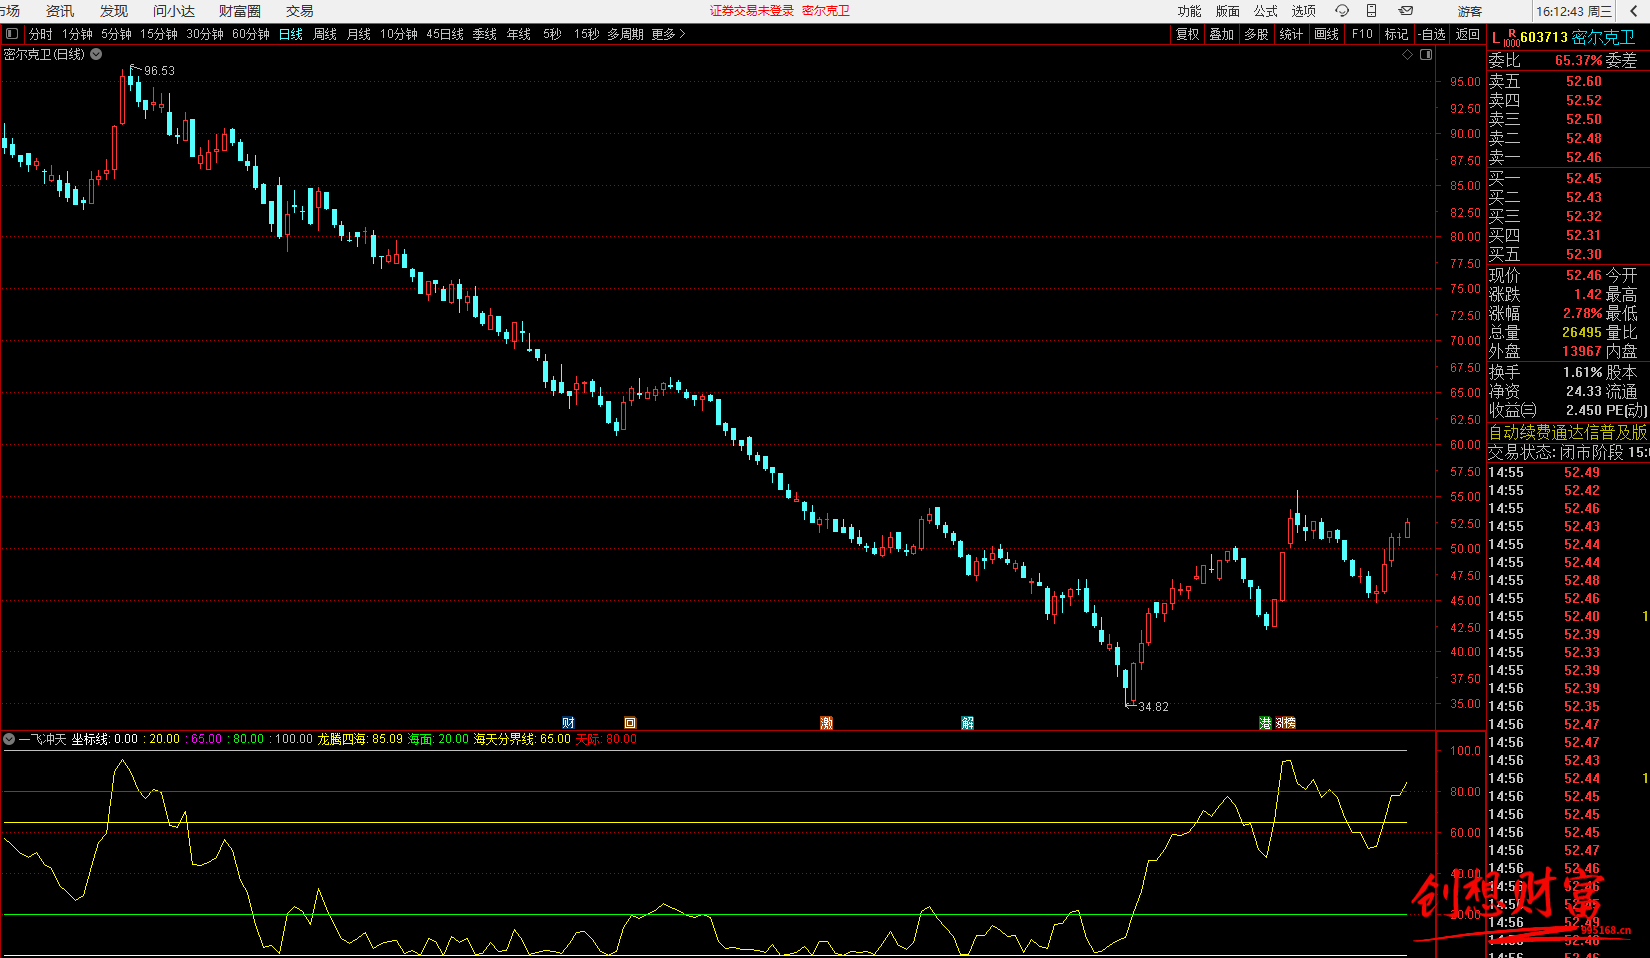
Task: Click the 解 event marker on the chart
Action: click(968, 723)
